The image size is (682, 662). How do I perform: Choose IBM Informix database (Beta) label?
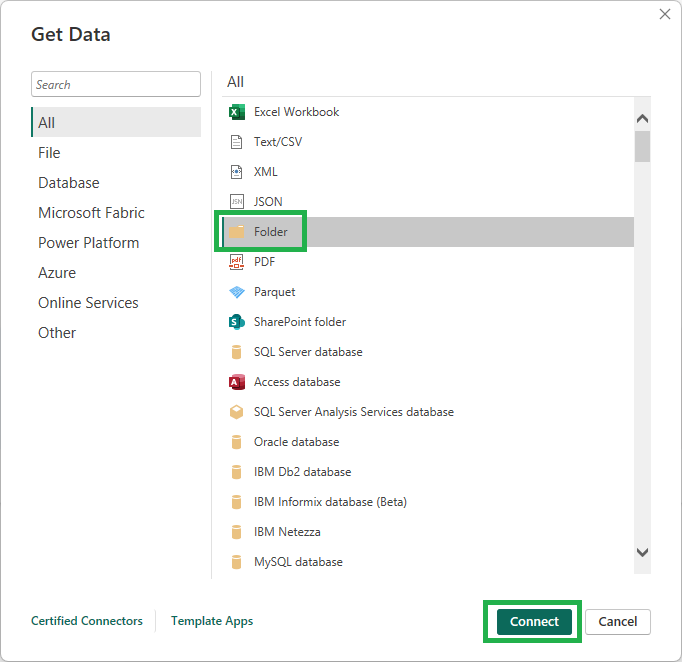[330, 502]
